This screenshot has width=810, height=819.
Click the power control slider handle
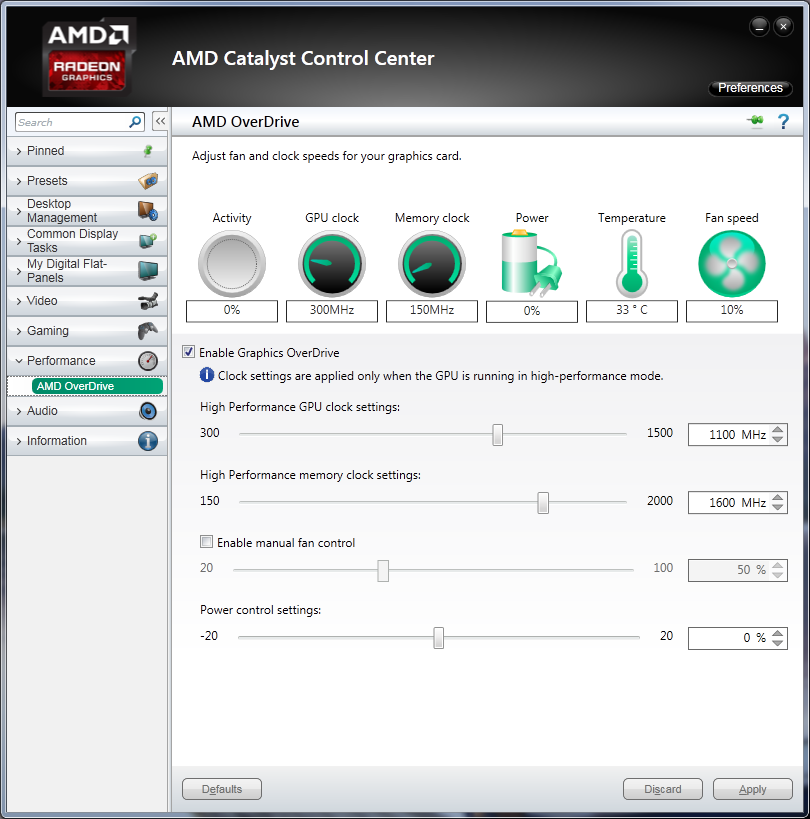(x=439, y=638)
